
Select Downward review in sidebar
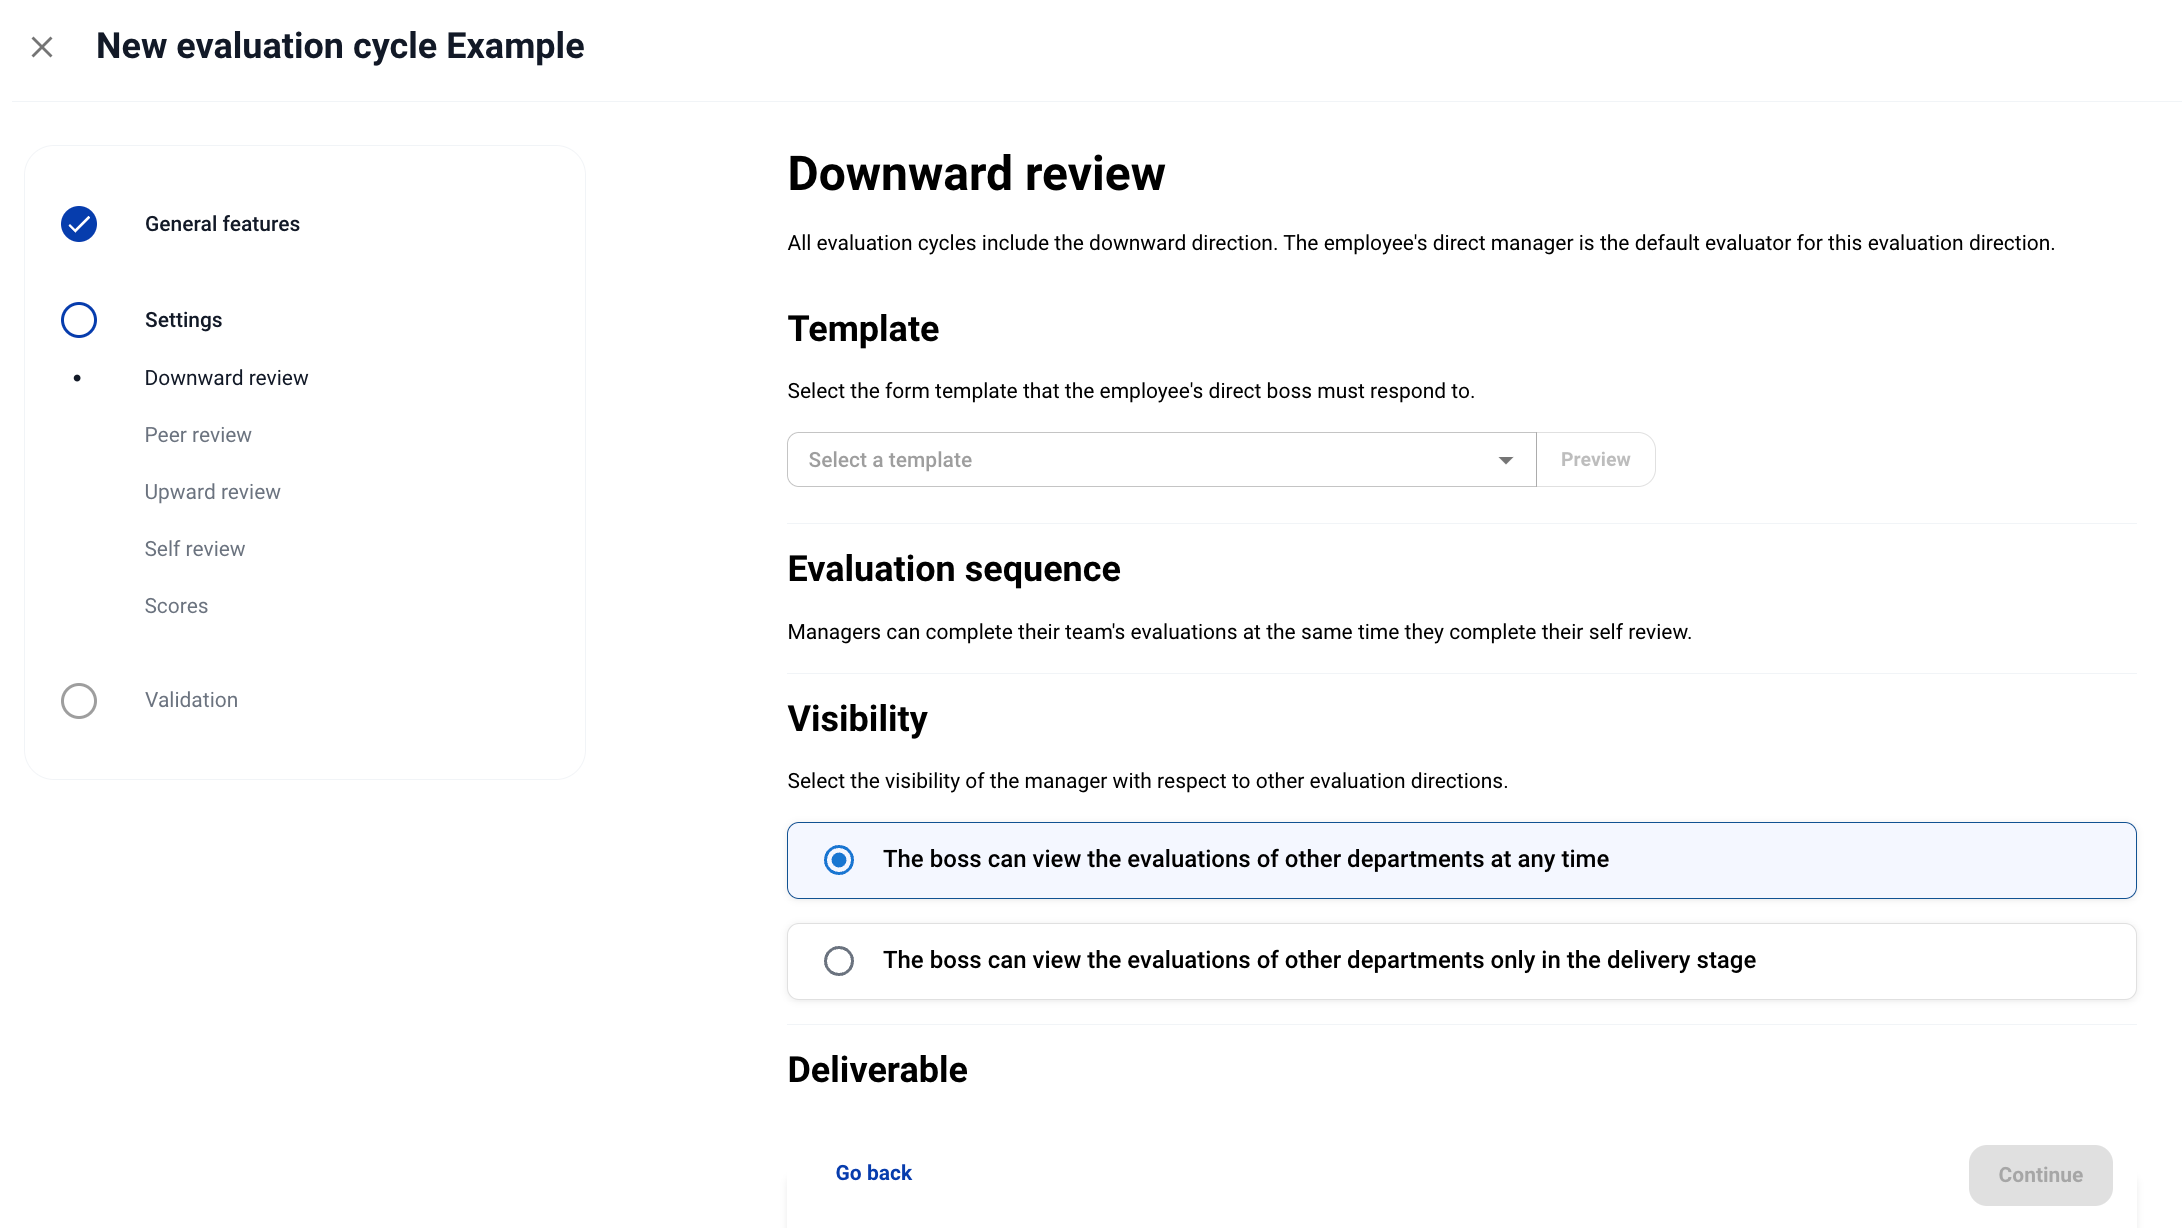[x=226, y=378]
